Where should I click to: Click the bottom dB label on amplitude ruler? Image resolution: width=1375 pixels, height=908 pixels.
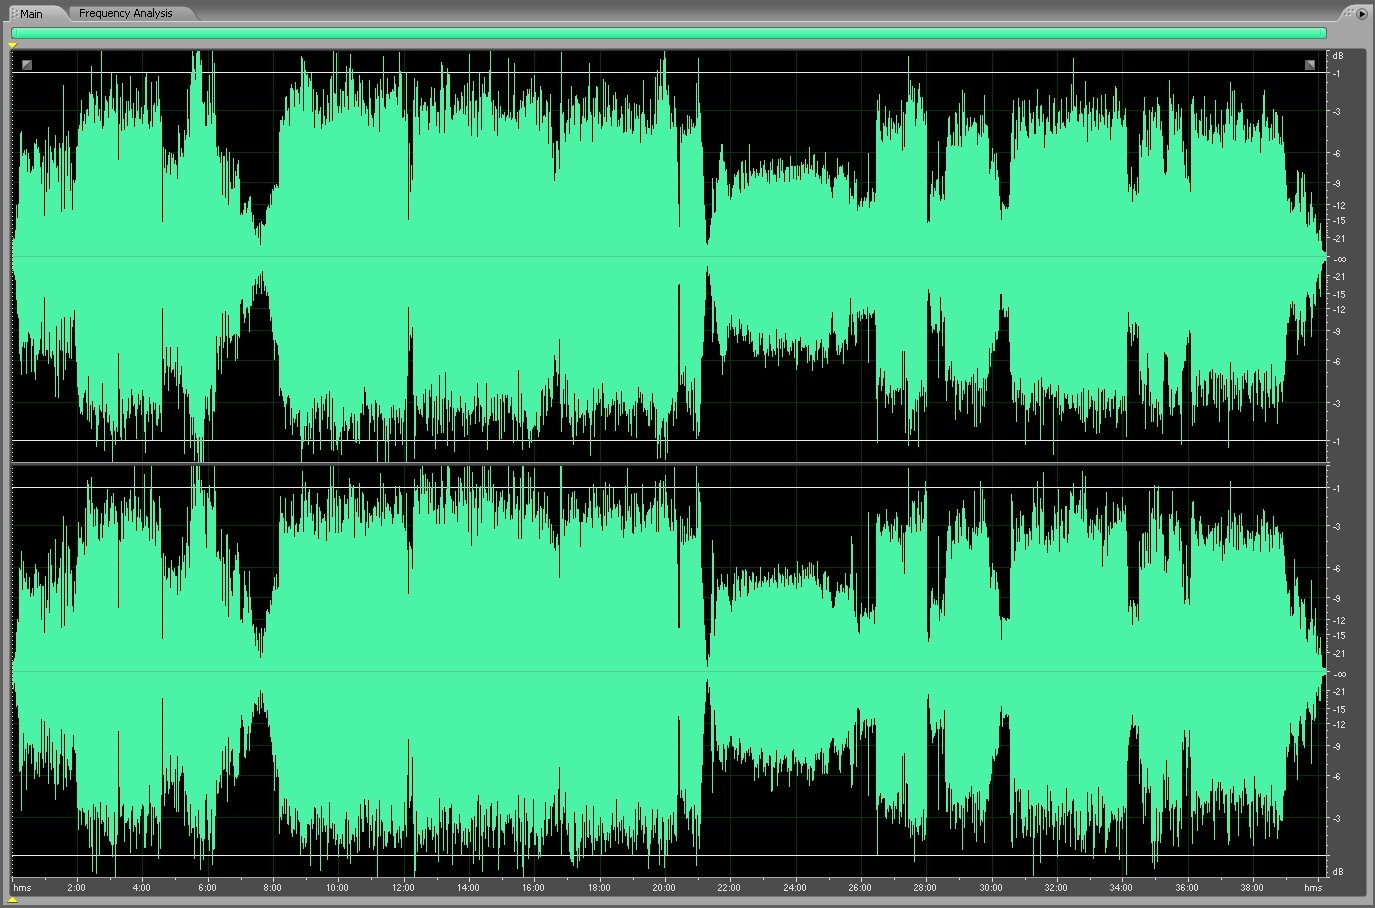tap(1337, 872)
